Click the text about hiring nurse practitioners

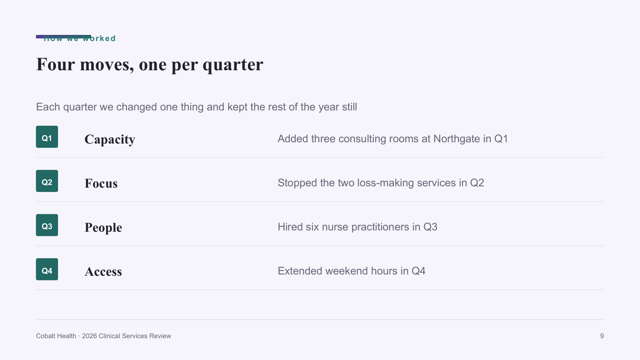[x=358, y=227]
